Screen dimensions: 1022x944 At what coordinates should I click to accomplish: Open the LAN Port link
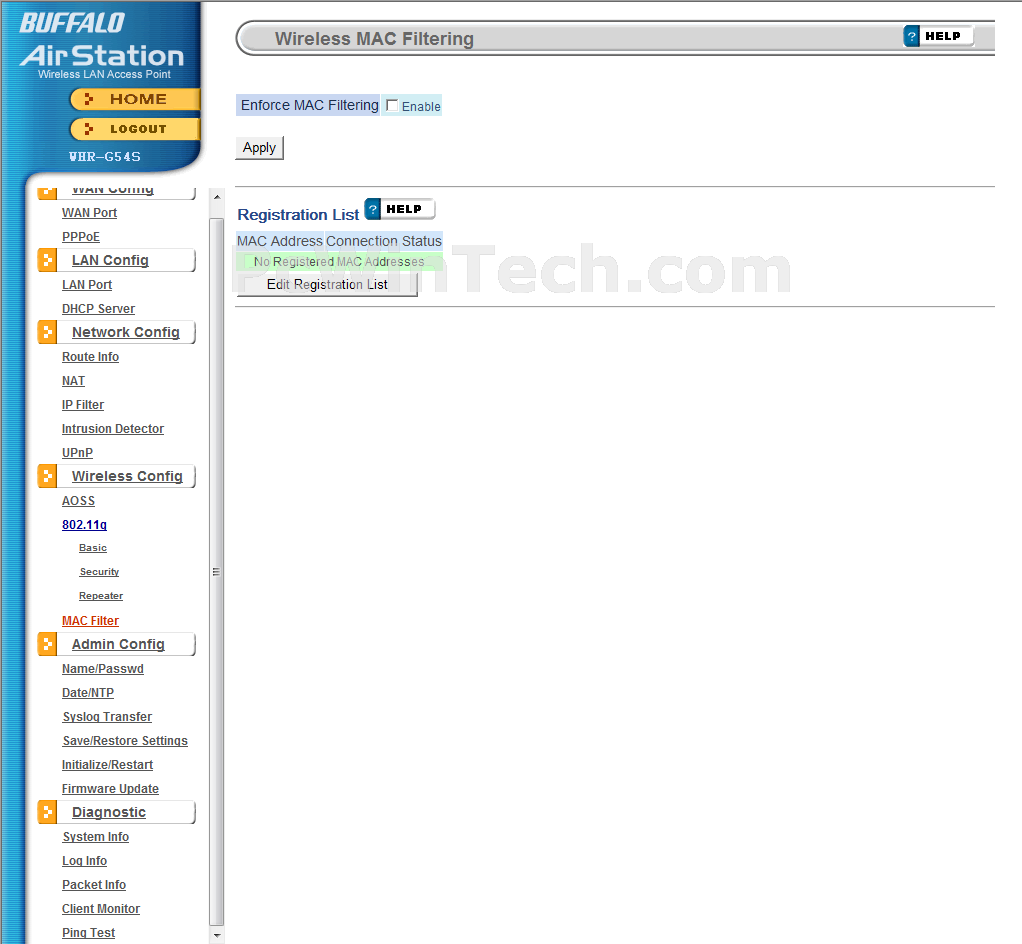click(87, 285)
